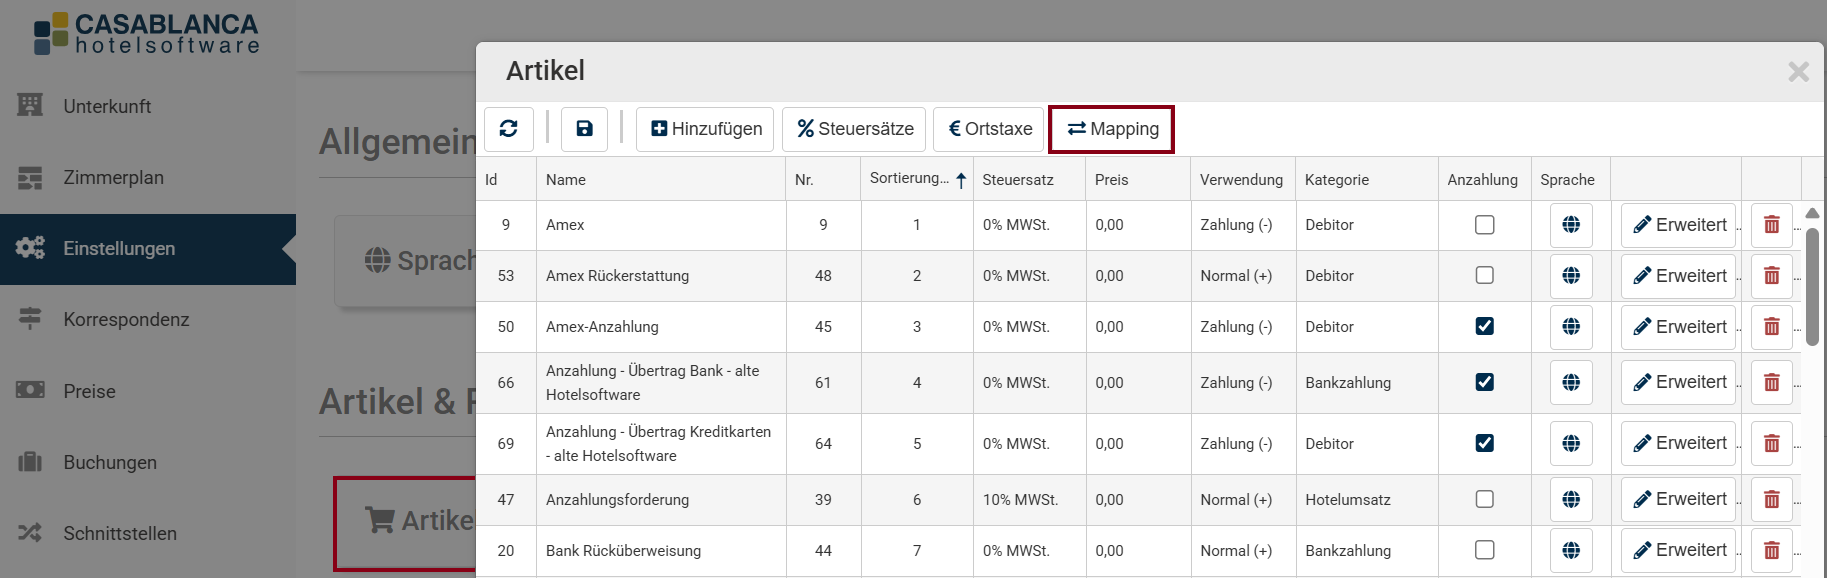
Task: Open Steuersätze tax rates button
Action: pyautogui.click(x=854, y=129)
